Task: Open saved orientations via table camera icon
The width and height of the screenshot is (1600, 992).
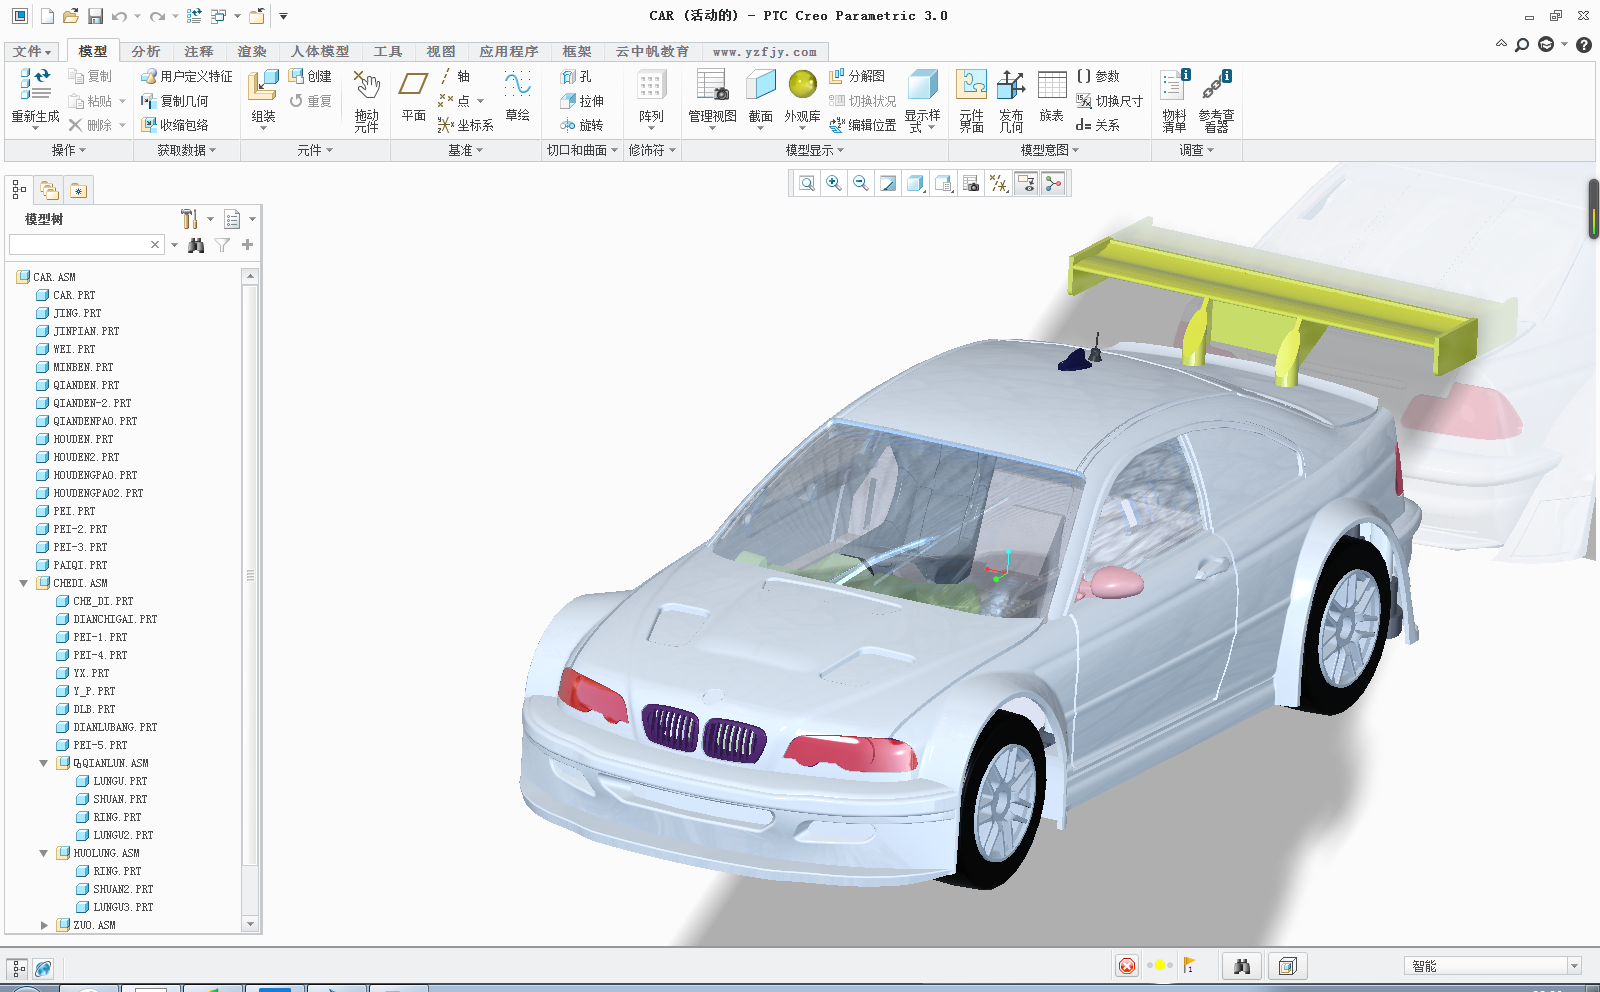Action: (x=971, y=183)
